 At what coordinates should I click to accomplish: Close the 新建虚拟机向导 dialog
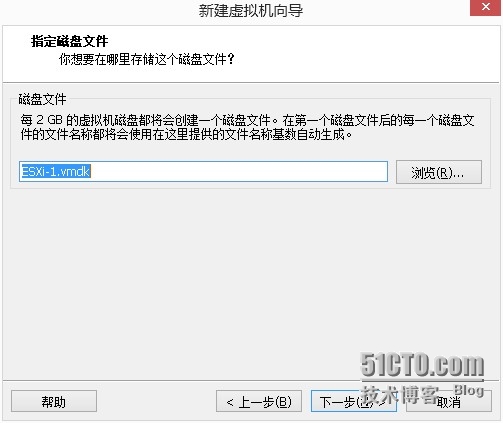485,7
